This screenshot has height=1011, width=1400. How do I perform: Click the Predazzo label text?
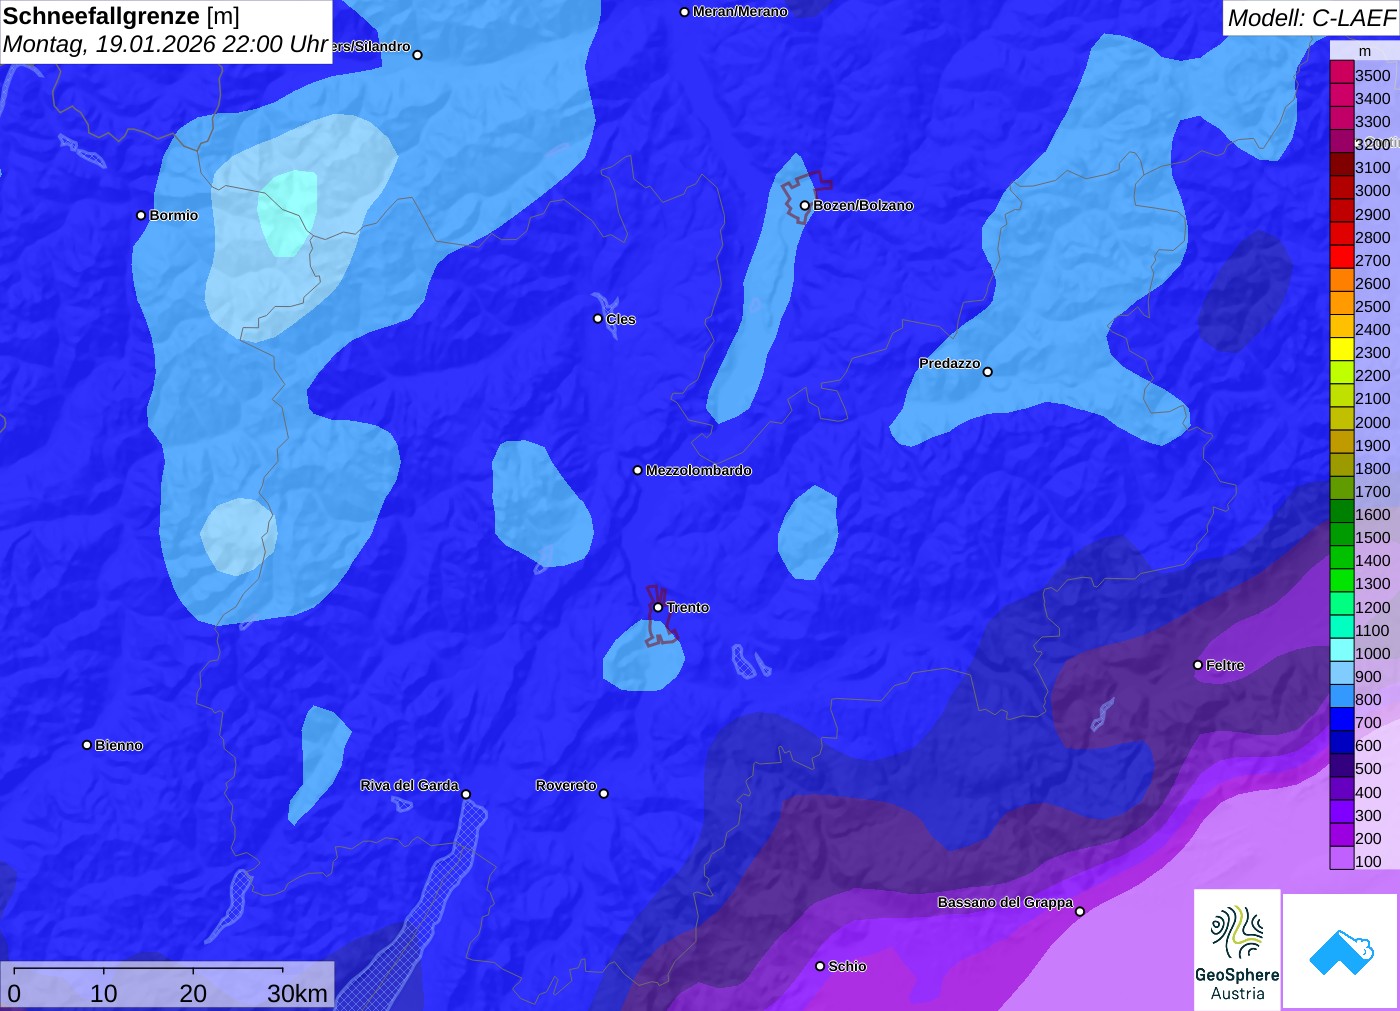pos(950,363)
